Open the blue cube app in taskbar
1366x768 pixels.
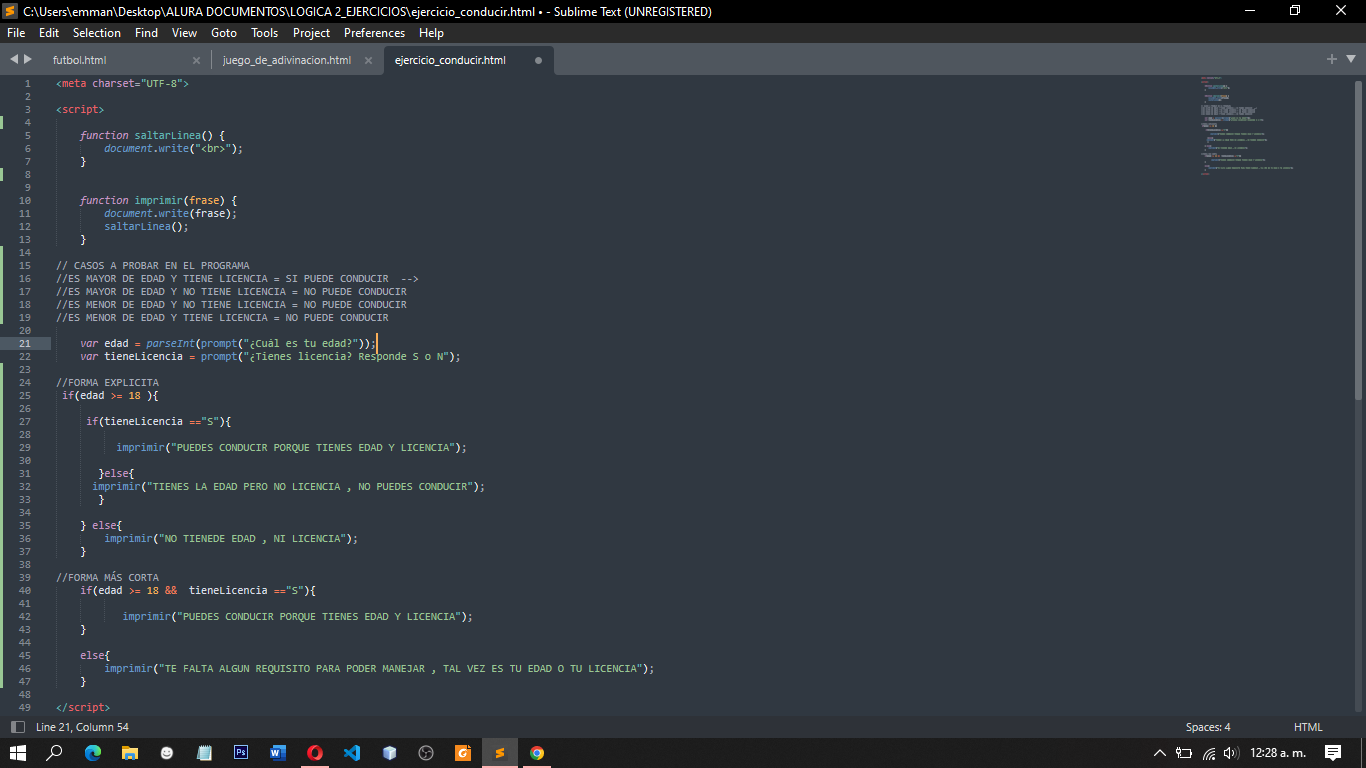[389, 753]
